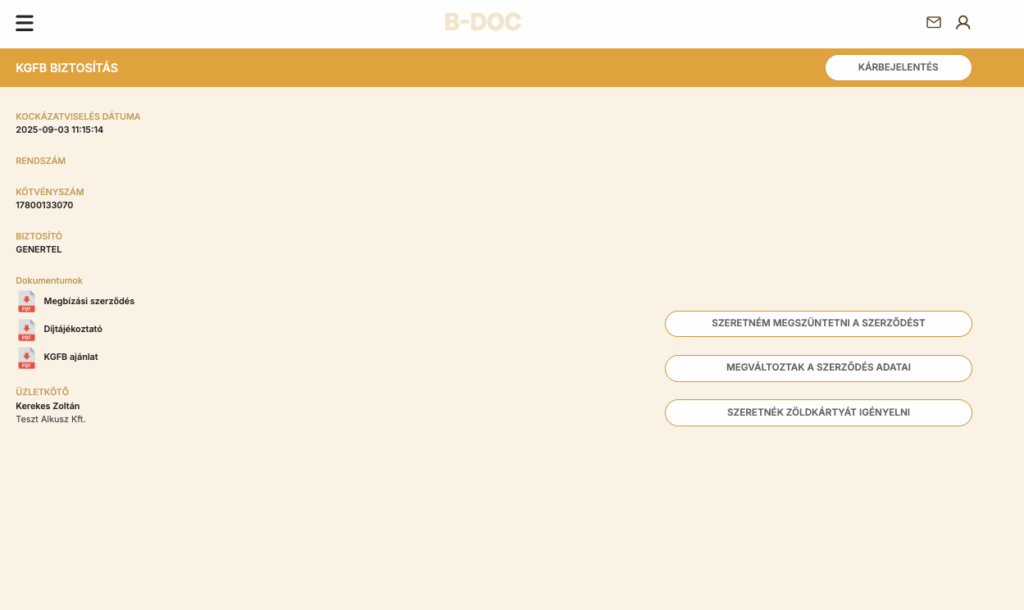Open the Díjtájékoztató document link
1024x610 pixels.
point(73,329)
